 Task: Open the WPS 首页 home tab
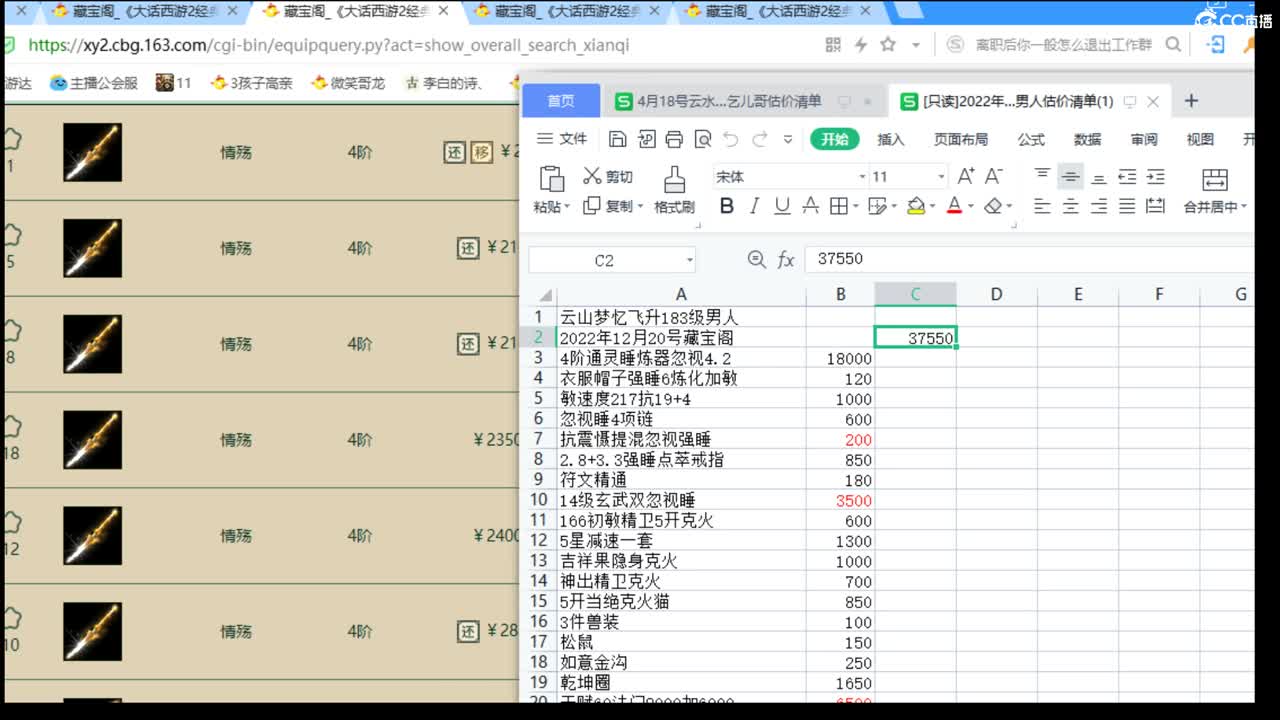[x=561, y=101]
